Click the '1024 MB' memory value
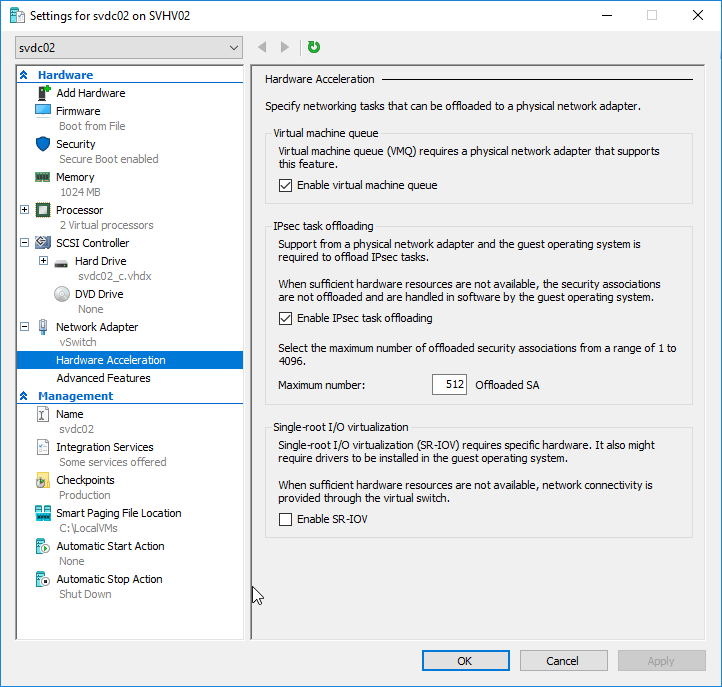 pos(80,192)
